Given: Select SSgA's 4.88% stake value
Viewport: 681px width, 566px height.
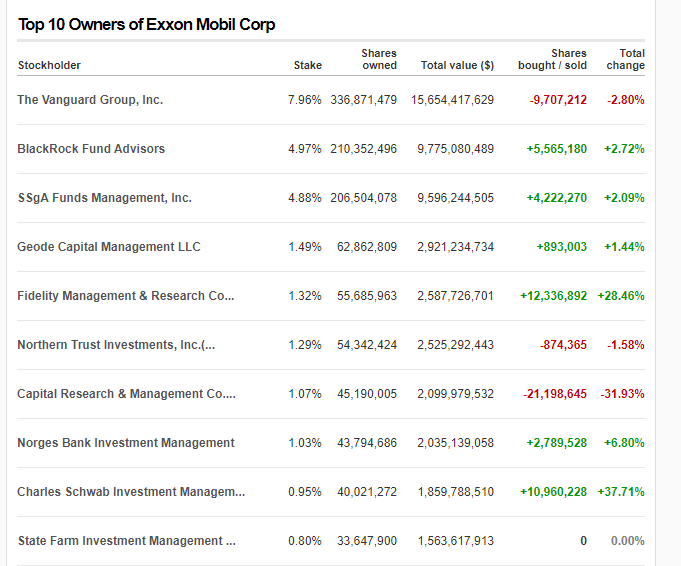Looking at the screenshot, I should 305,198.
